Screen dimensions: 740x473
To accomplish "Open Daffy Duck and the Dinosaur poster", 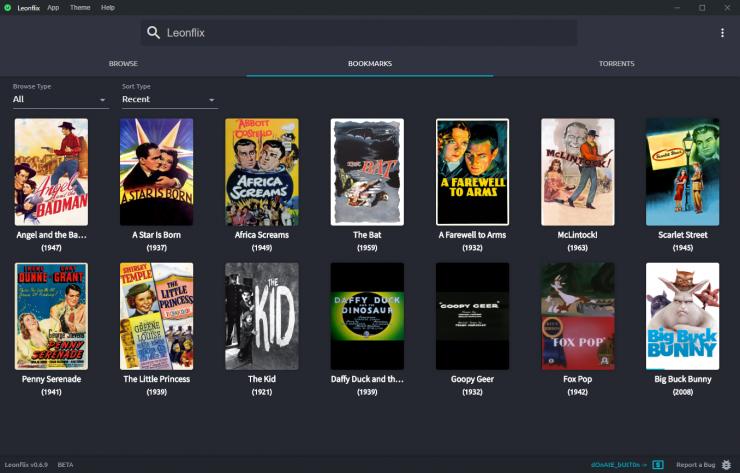I will coord(367,316).
